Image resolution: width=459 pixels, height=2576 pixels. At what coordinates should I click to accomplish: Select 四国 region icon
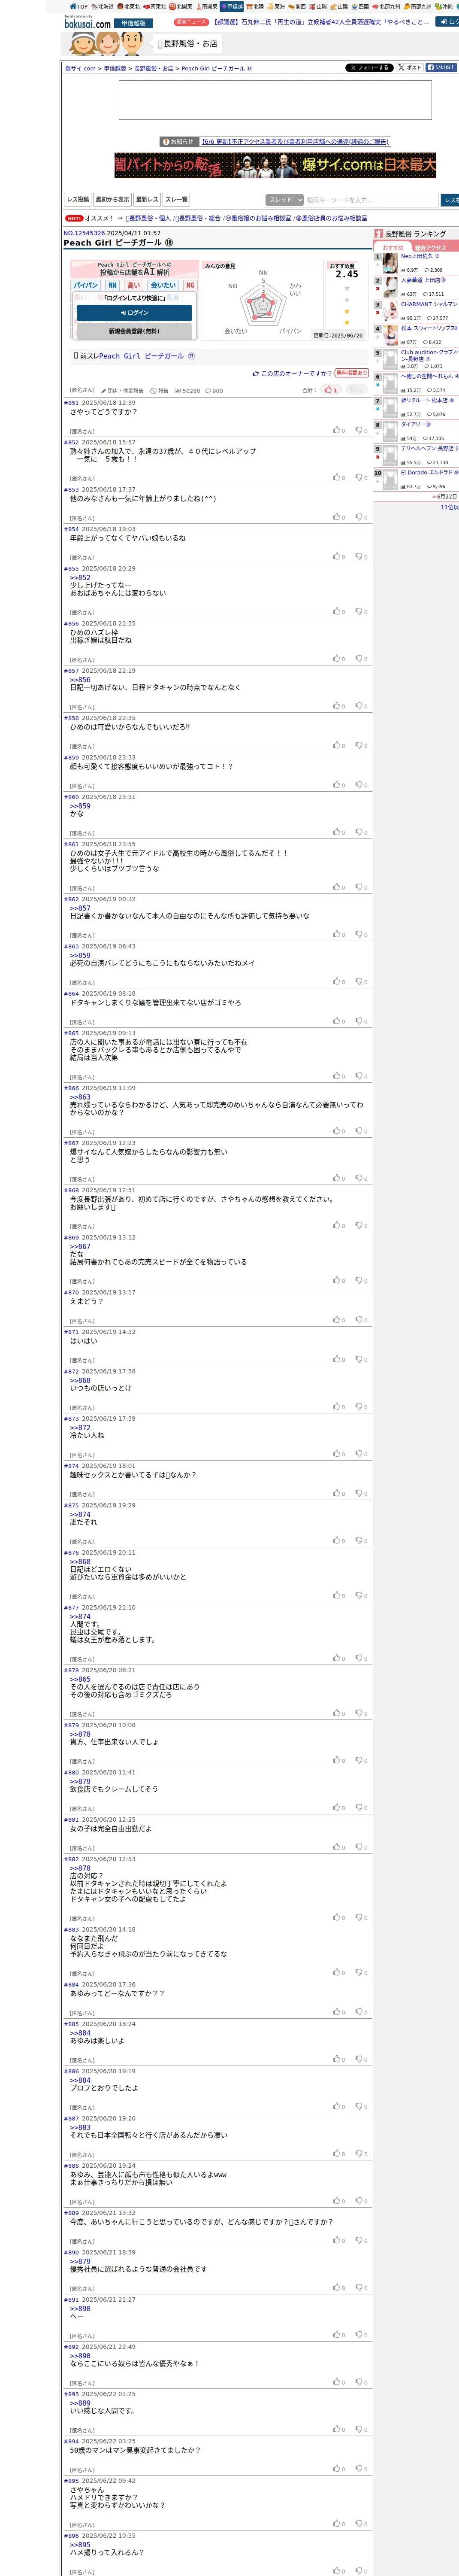[x=361, y=6]
